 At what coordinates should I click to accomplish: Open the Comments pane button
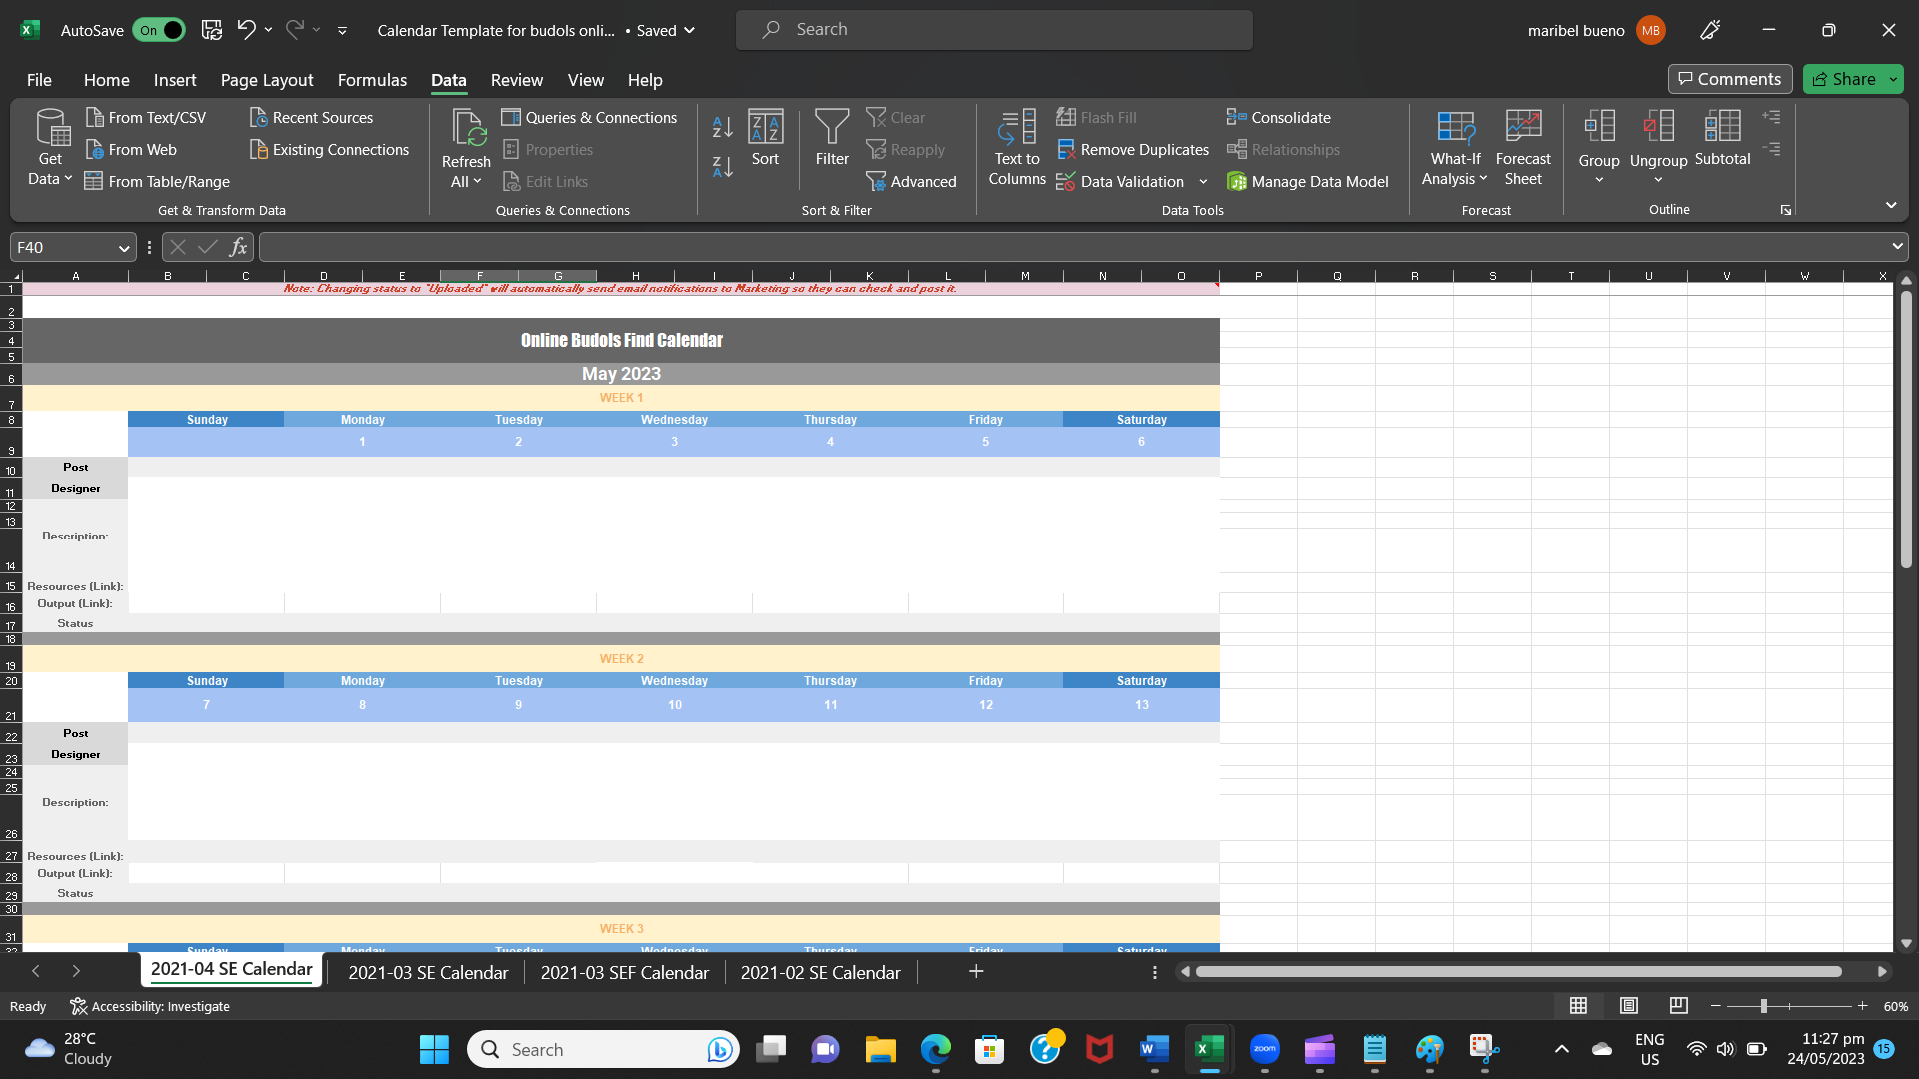click(x=1729, y=79)
